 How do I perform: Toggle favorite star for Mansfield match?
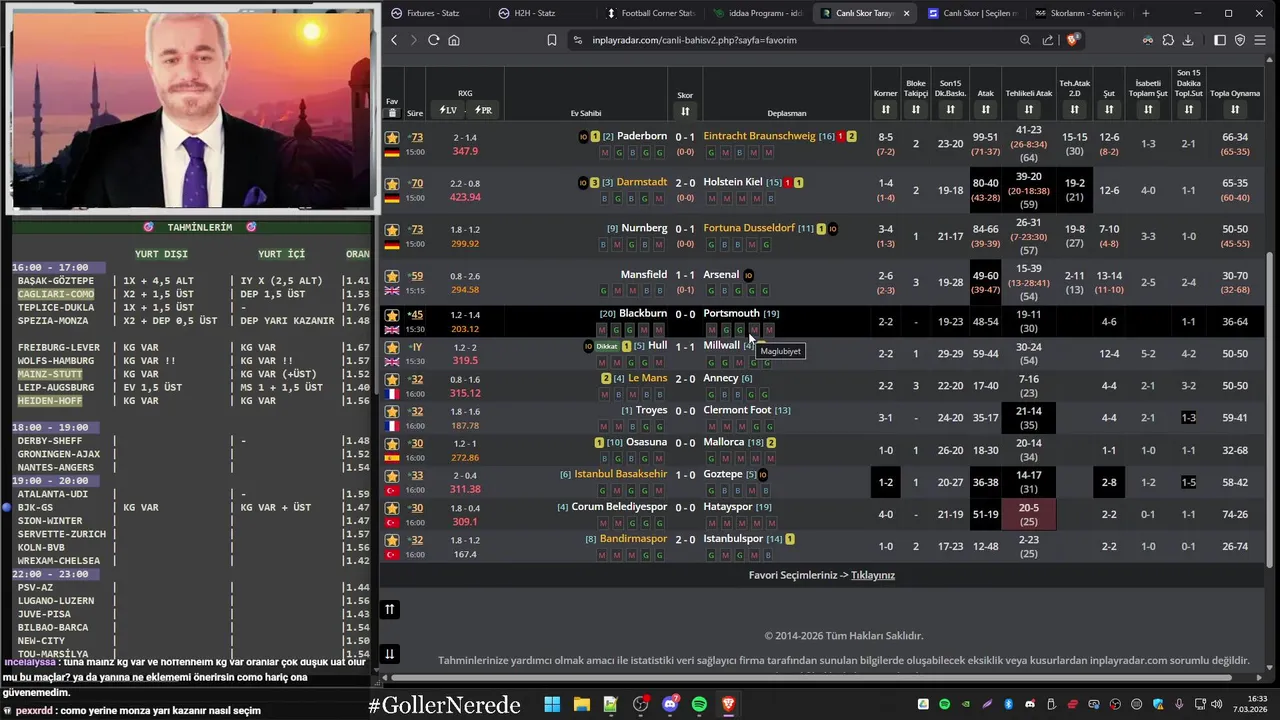coord(392,276)
